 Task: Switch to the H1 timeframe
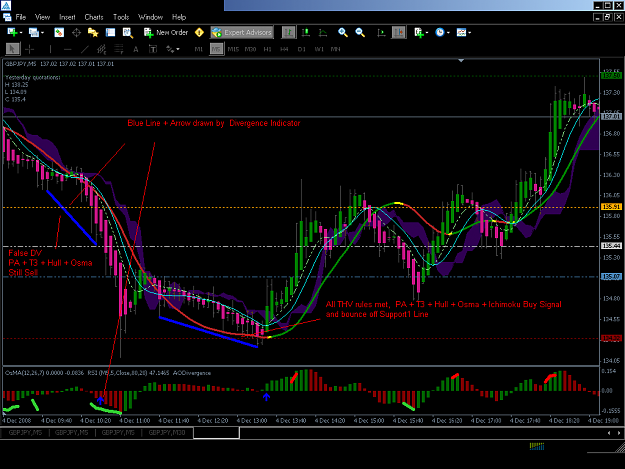click(x=267, y=49)
